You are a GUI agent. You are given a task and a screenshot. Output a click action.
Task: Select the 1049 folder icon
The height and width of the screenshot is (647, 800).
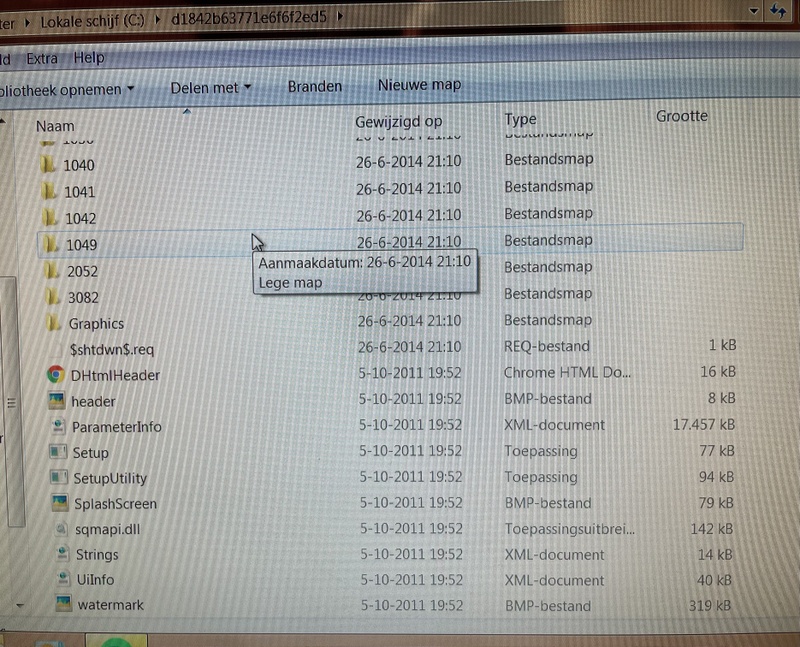pos(51,244)
